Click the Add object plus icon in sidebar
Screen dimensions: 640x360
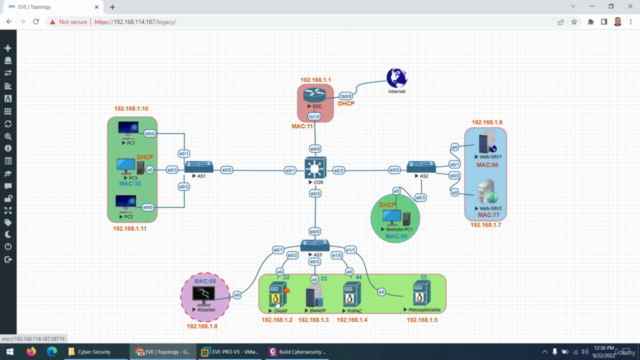pyautogui.click(x=8, y=48)
